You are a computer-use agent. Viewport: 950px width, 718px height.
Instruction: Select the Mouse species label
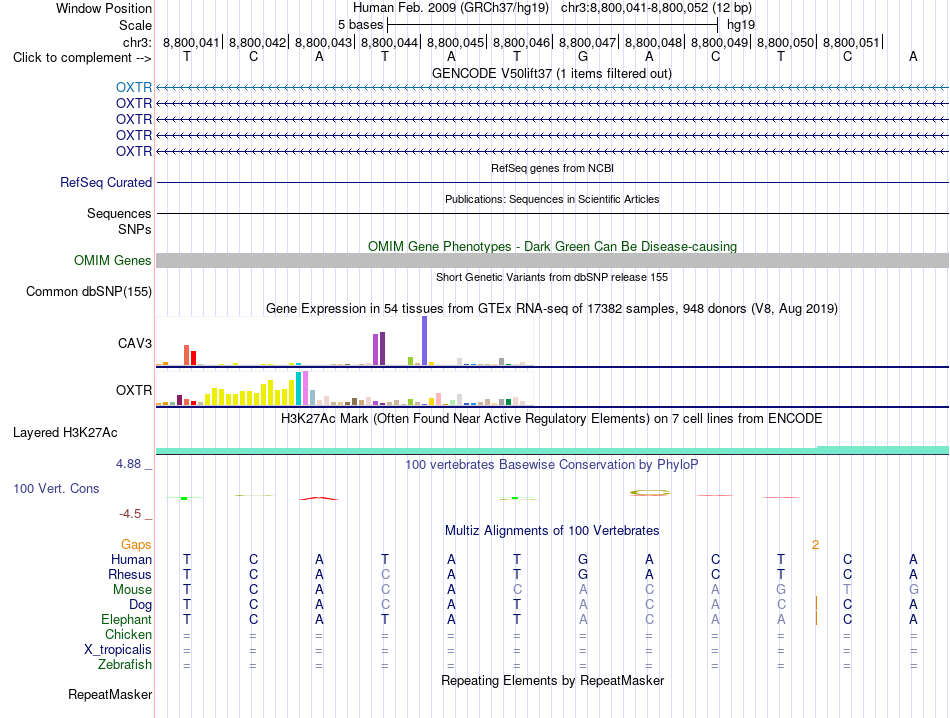[133, 590]
